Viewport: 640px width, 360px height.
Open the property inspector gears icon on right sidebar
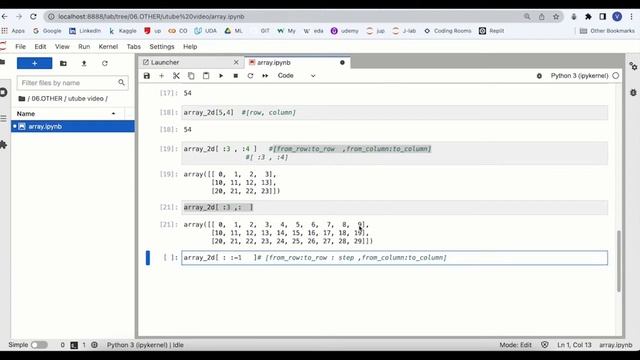click(633, 66)
